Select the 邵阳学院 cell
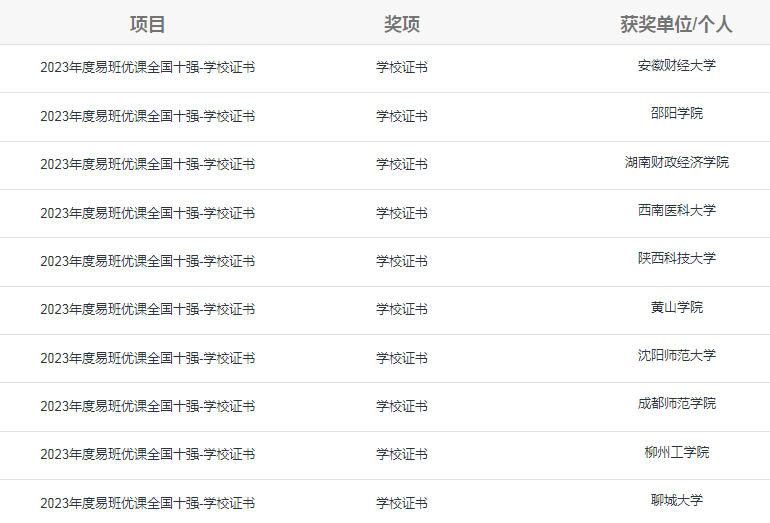This screenshot has width=770, height=523. pyautogui.click(x=677, y=113)
